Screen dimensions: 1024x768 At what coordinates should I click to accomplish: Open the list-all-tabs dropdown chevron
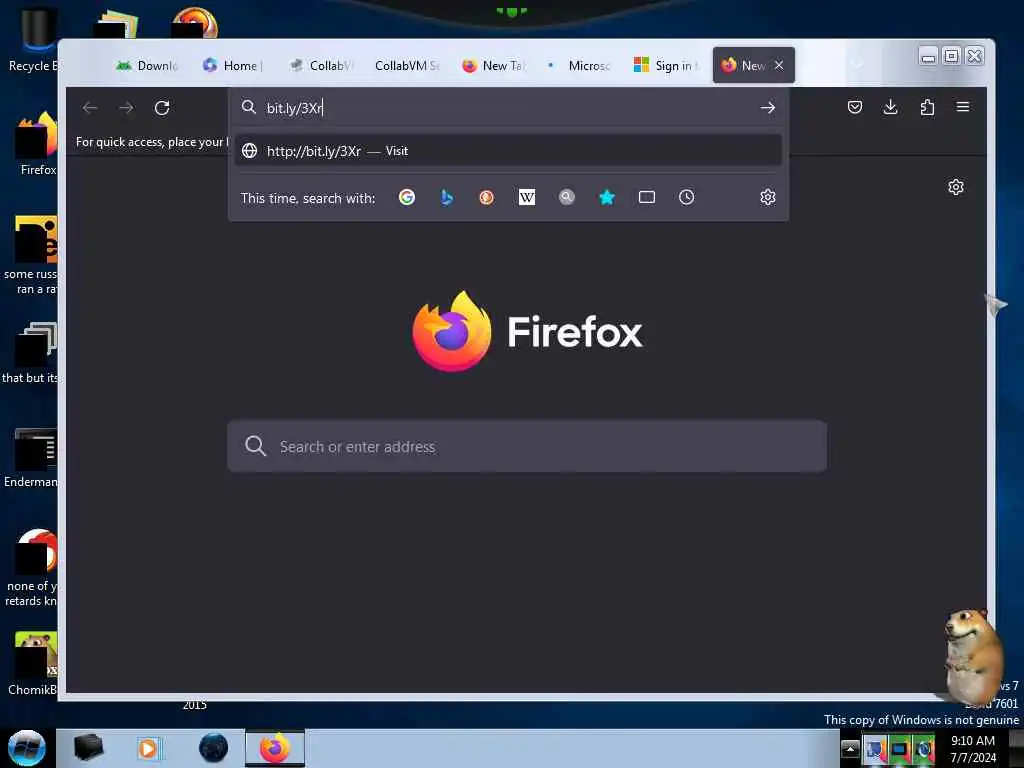[x=858, y=65]
